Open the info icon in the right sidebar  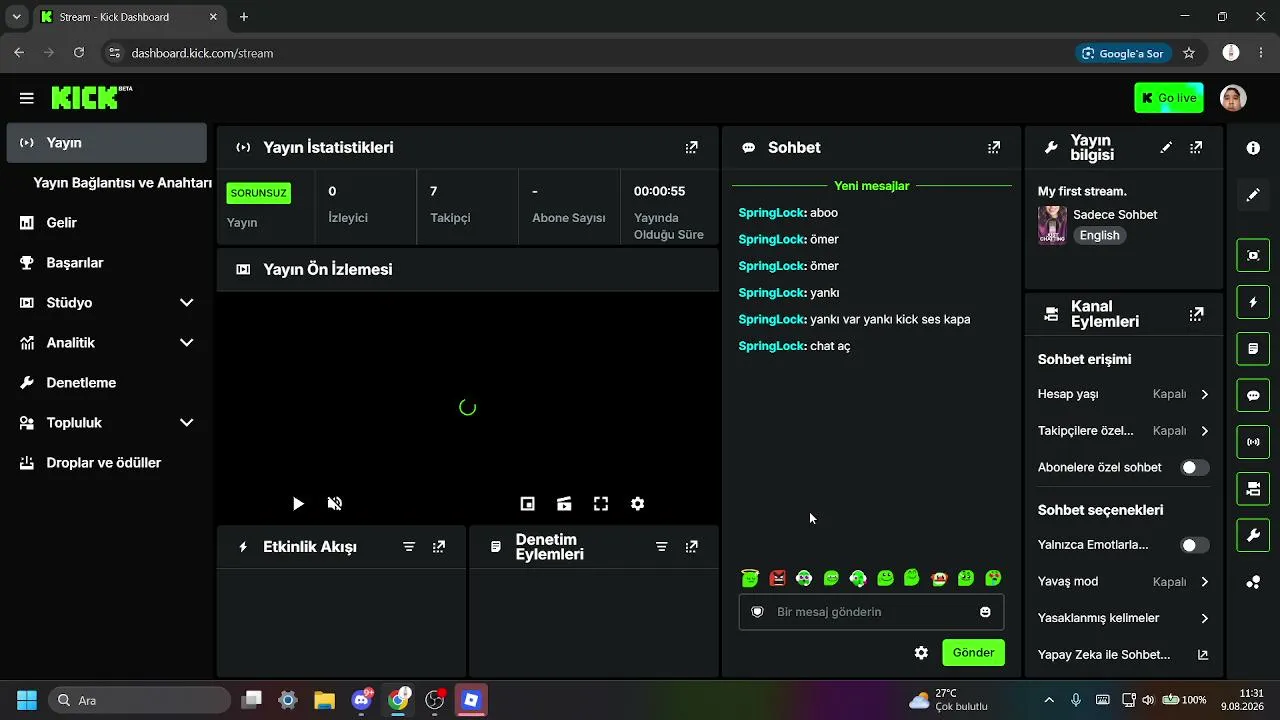click(x=1253, y=148)
